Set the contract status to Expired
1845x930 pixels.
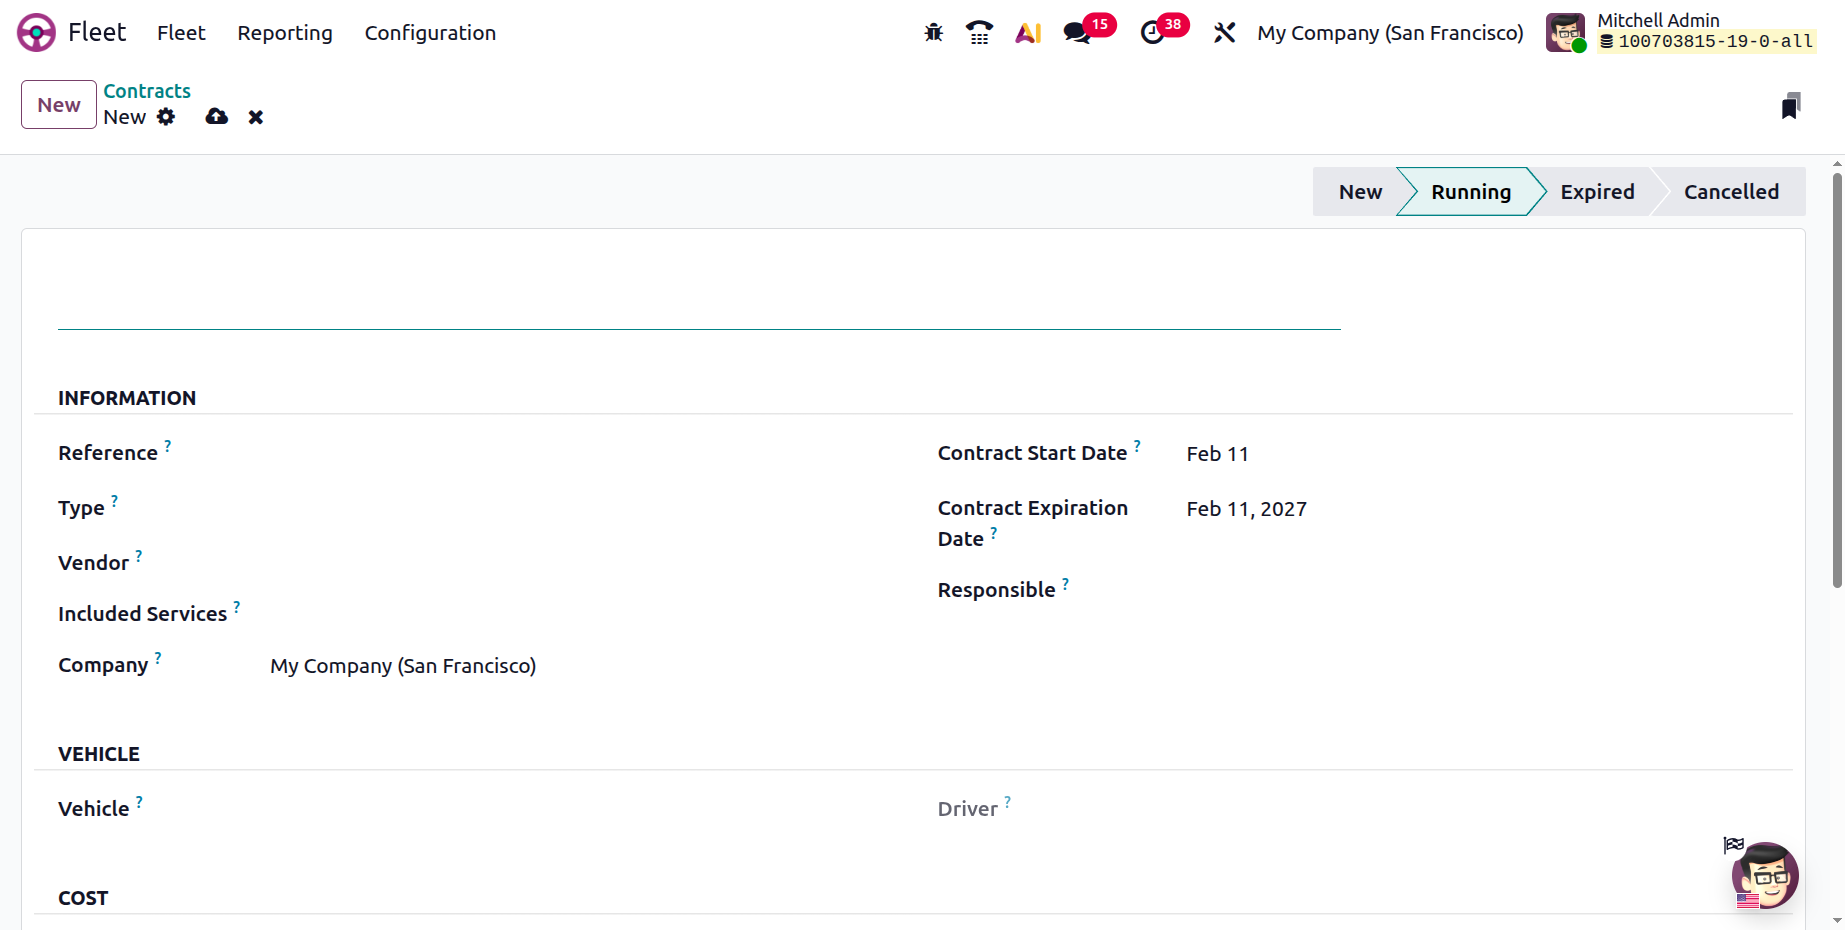[1597, 192]
